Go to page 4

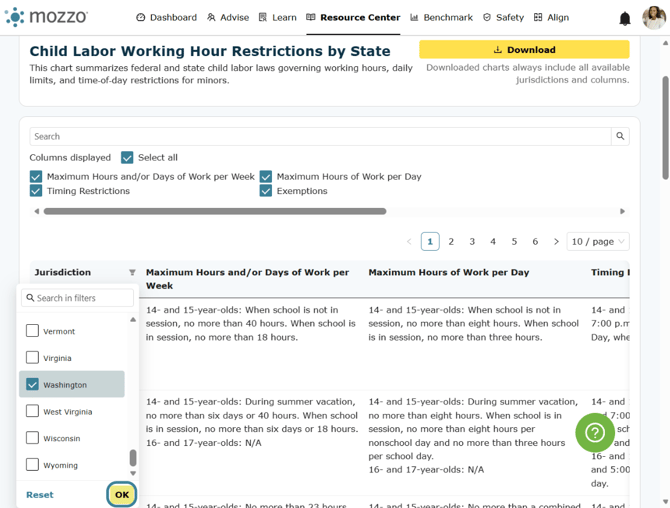(493, 242)
